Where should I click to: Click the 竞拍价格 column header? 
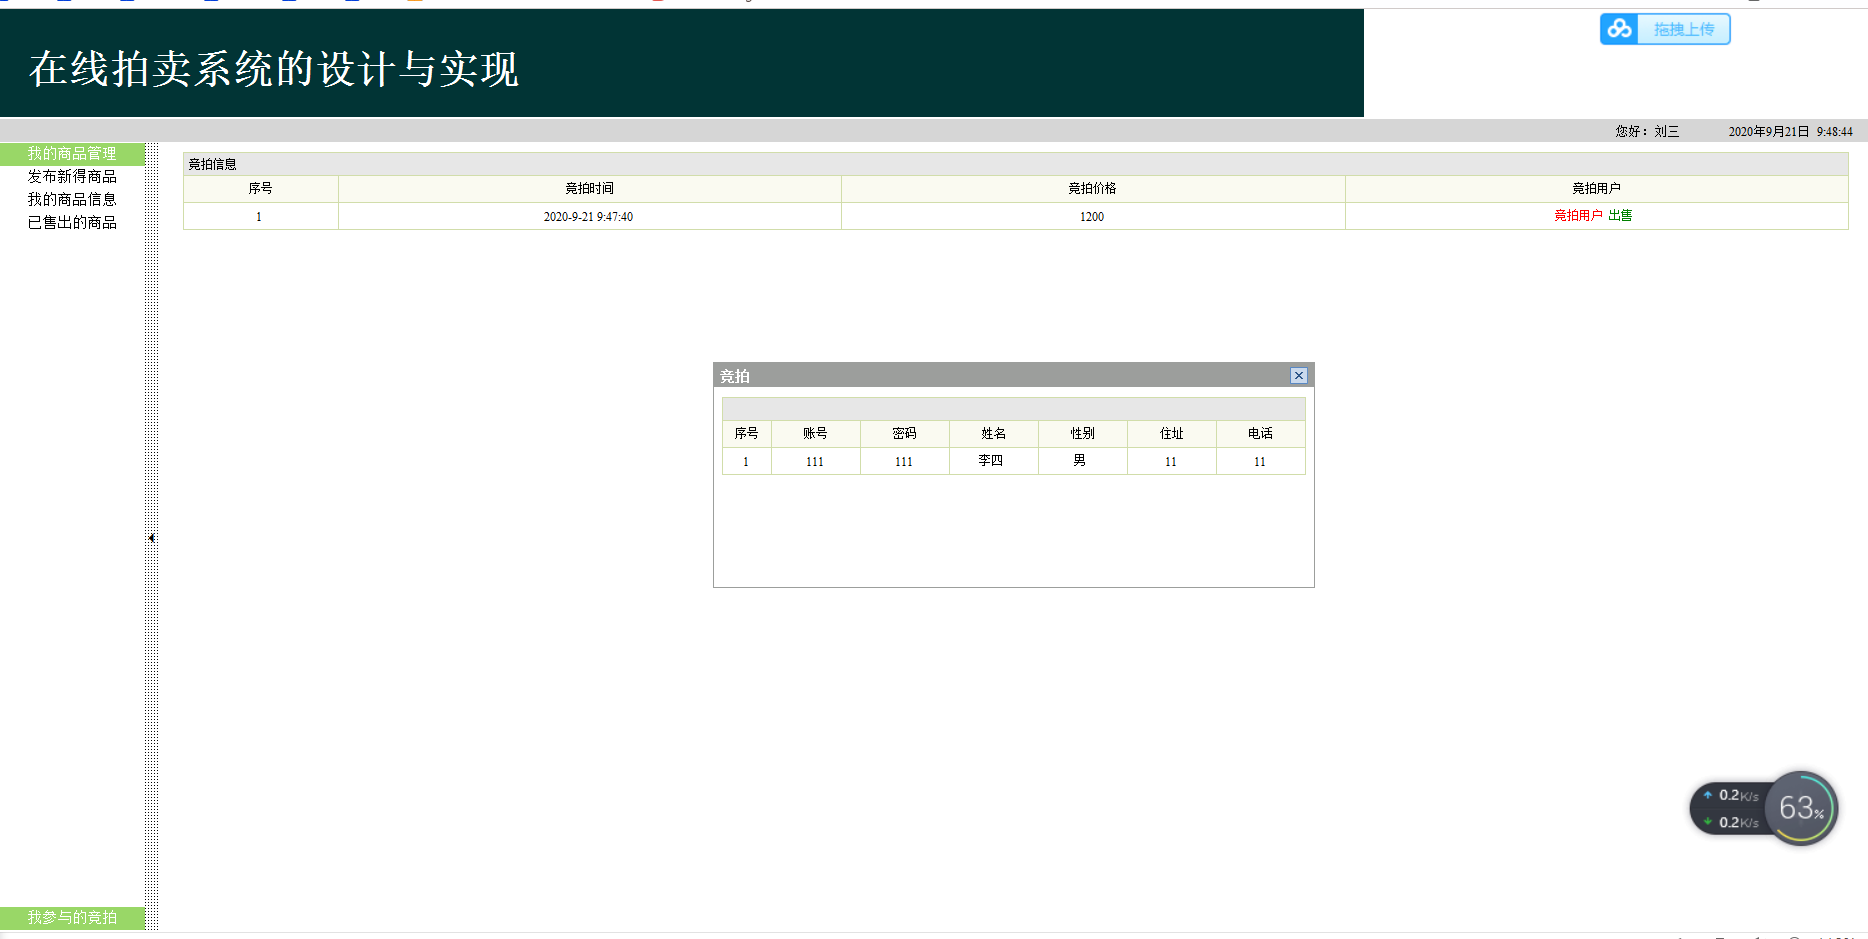[x=1092, y=189]
